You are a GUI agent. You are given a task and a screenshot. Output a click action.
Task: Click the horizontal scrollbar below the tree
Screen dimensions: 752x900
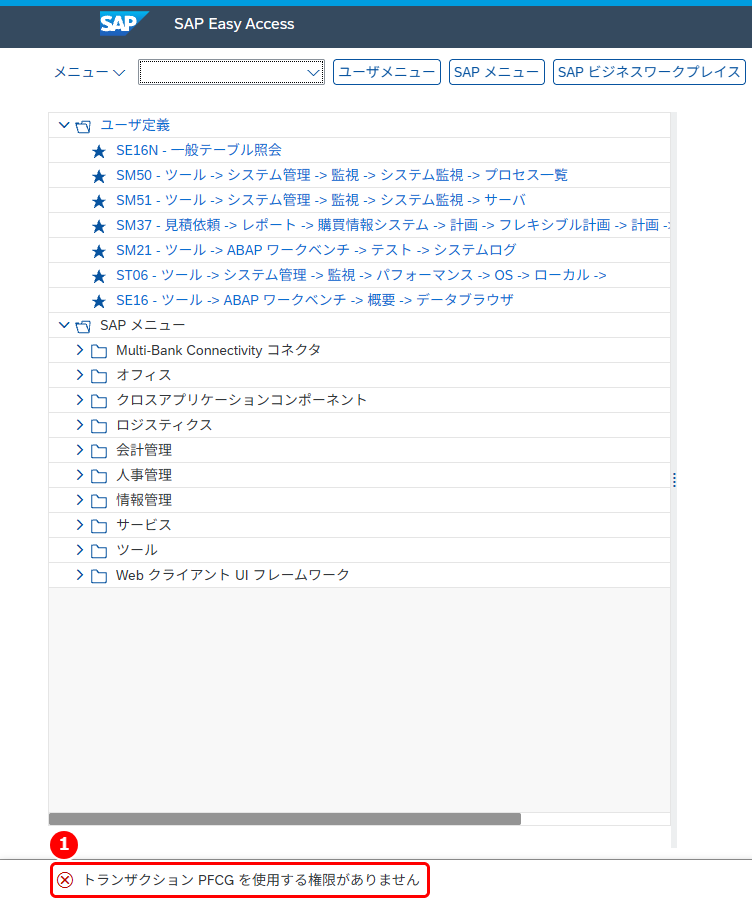(x=285, y=819)
